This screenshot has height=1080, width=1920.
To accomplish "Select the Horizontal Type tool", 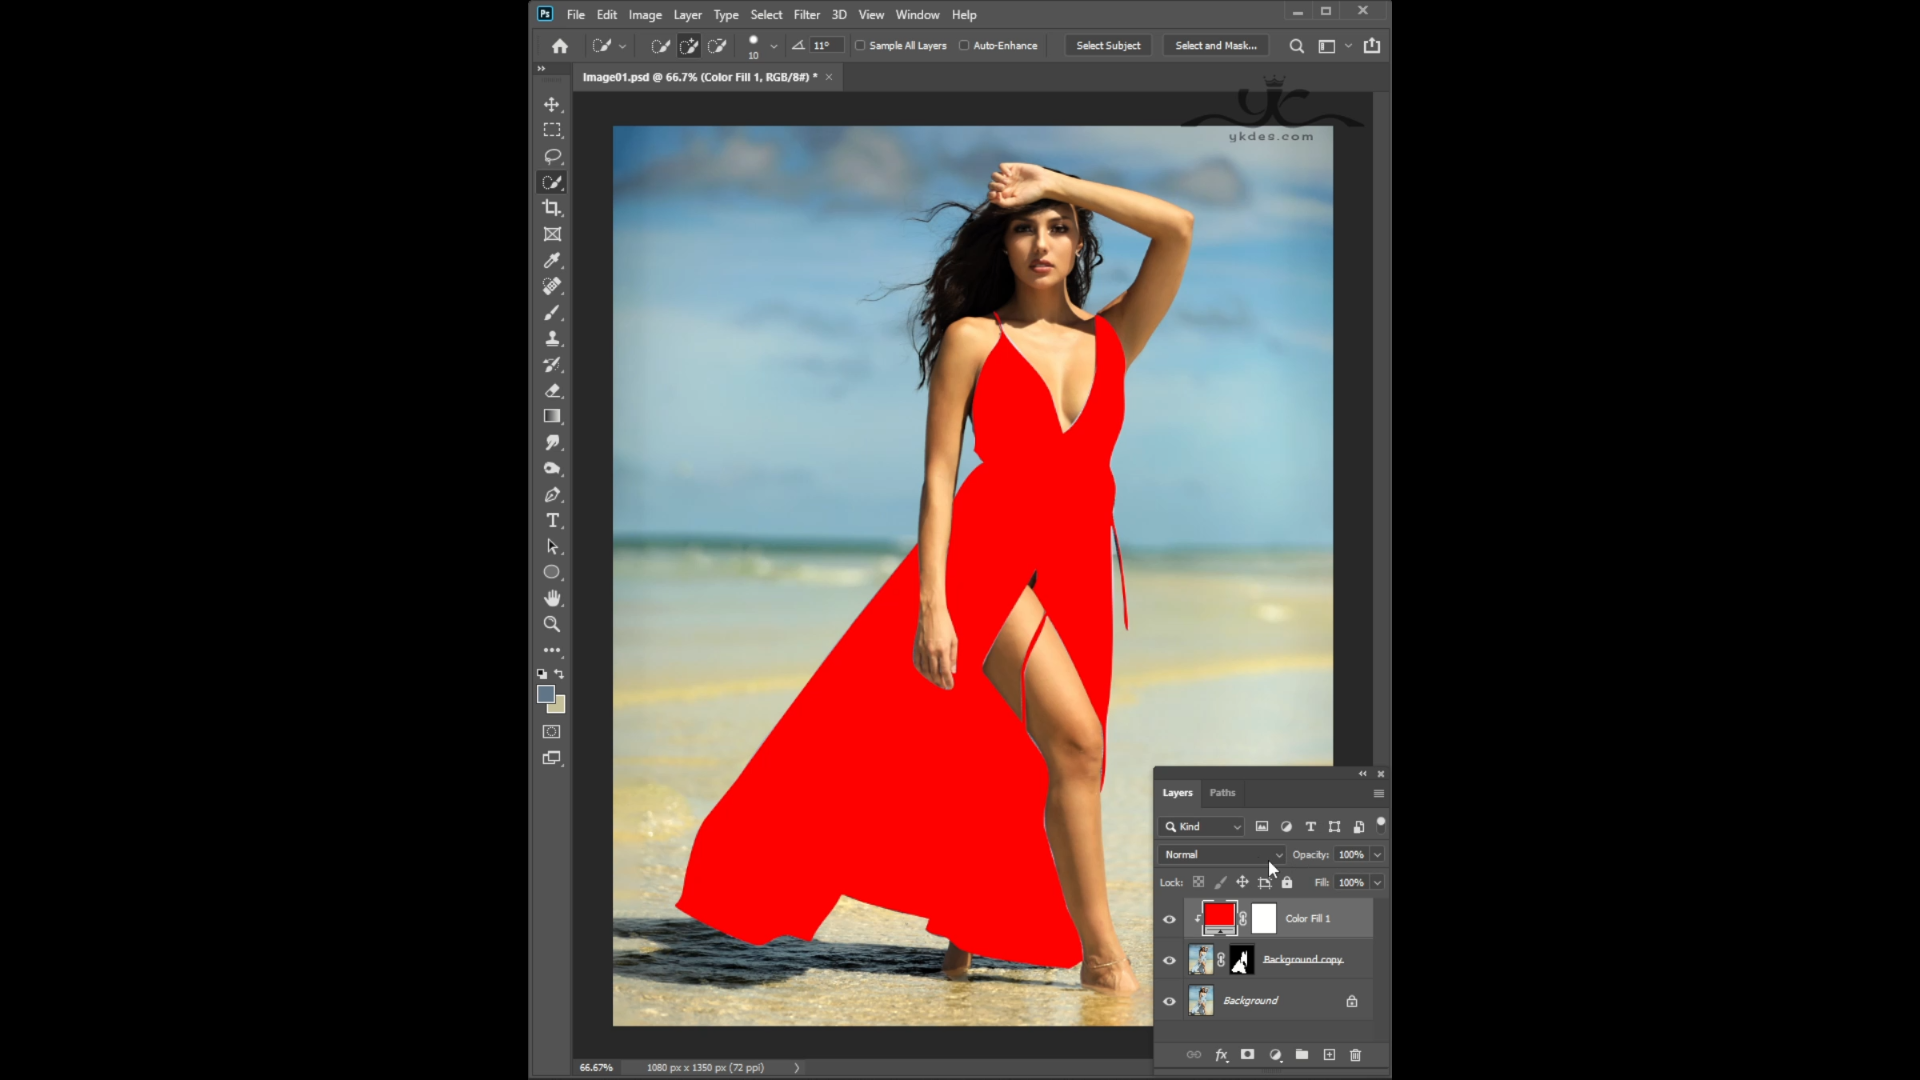I will (x=551, y=520).
